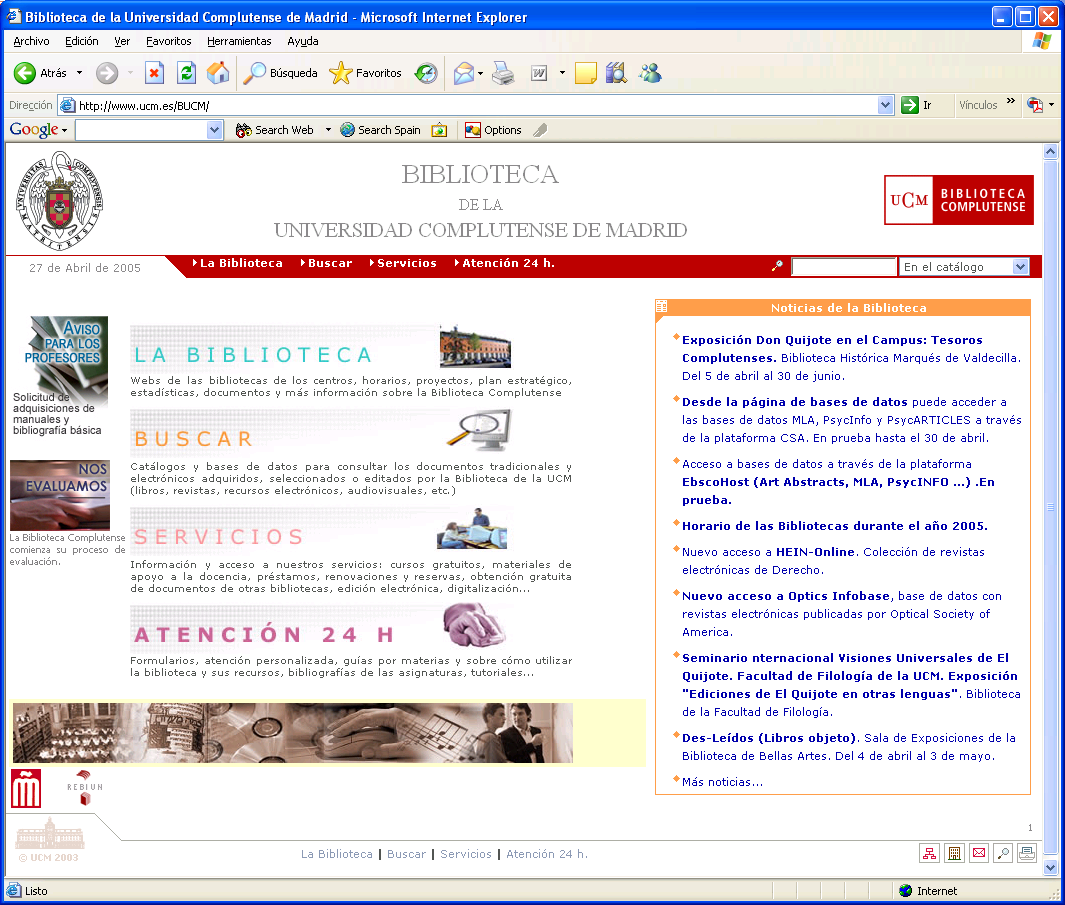
Task: Open the Favoritos menu in menu bar
Action: [x=168, y=41]
